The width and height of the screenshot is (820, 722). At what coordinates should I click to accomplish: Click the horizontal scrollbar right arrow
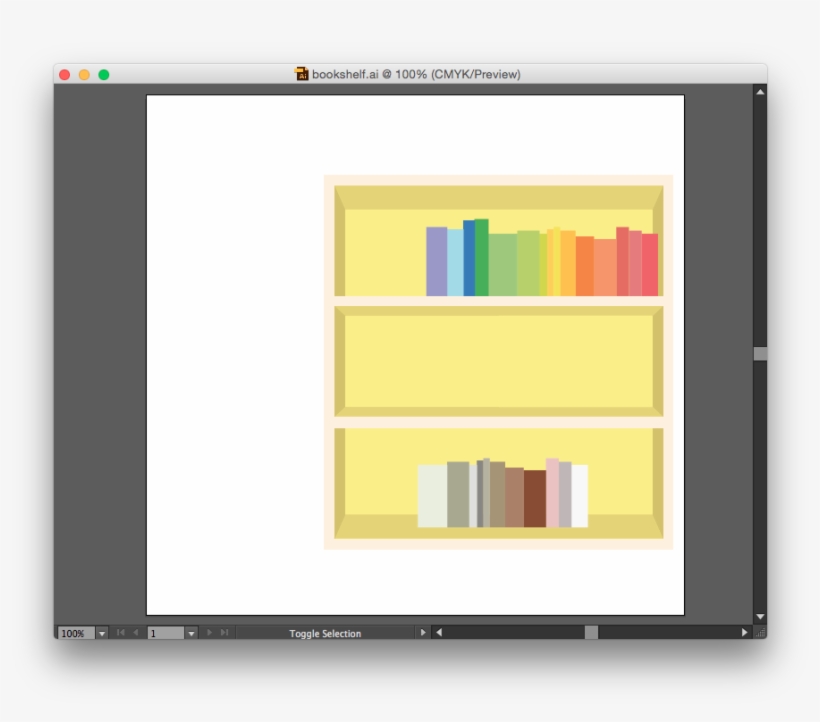click(744, 633)
